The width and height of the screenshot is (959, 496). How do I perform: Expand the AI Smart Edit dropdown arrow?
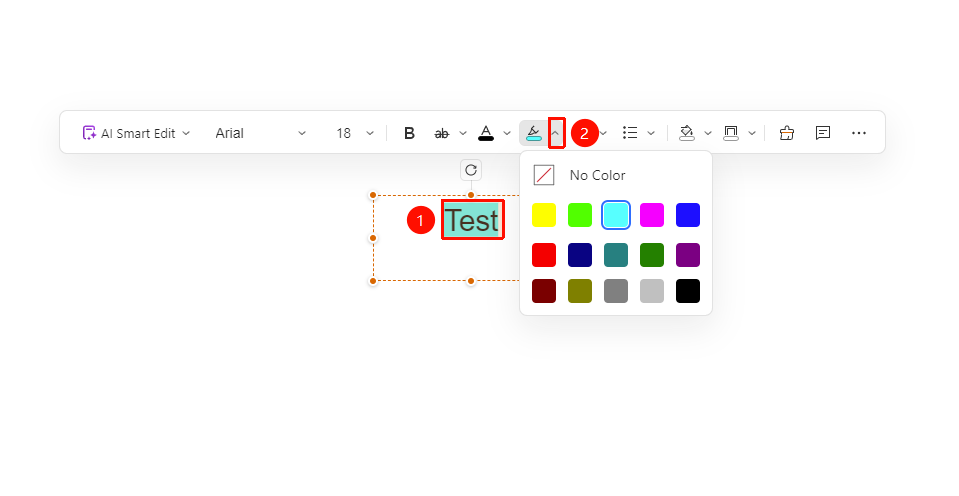pos(187,133)
